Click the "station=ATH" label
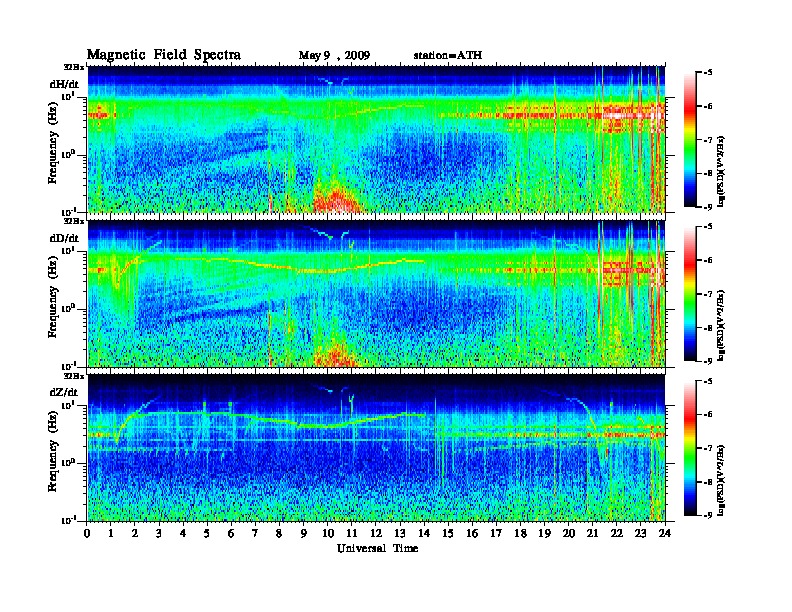This screenshot has height=612, width=792. pos(448,55)
